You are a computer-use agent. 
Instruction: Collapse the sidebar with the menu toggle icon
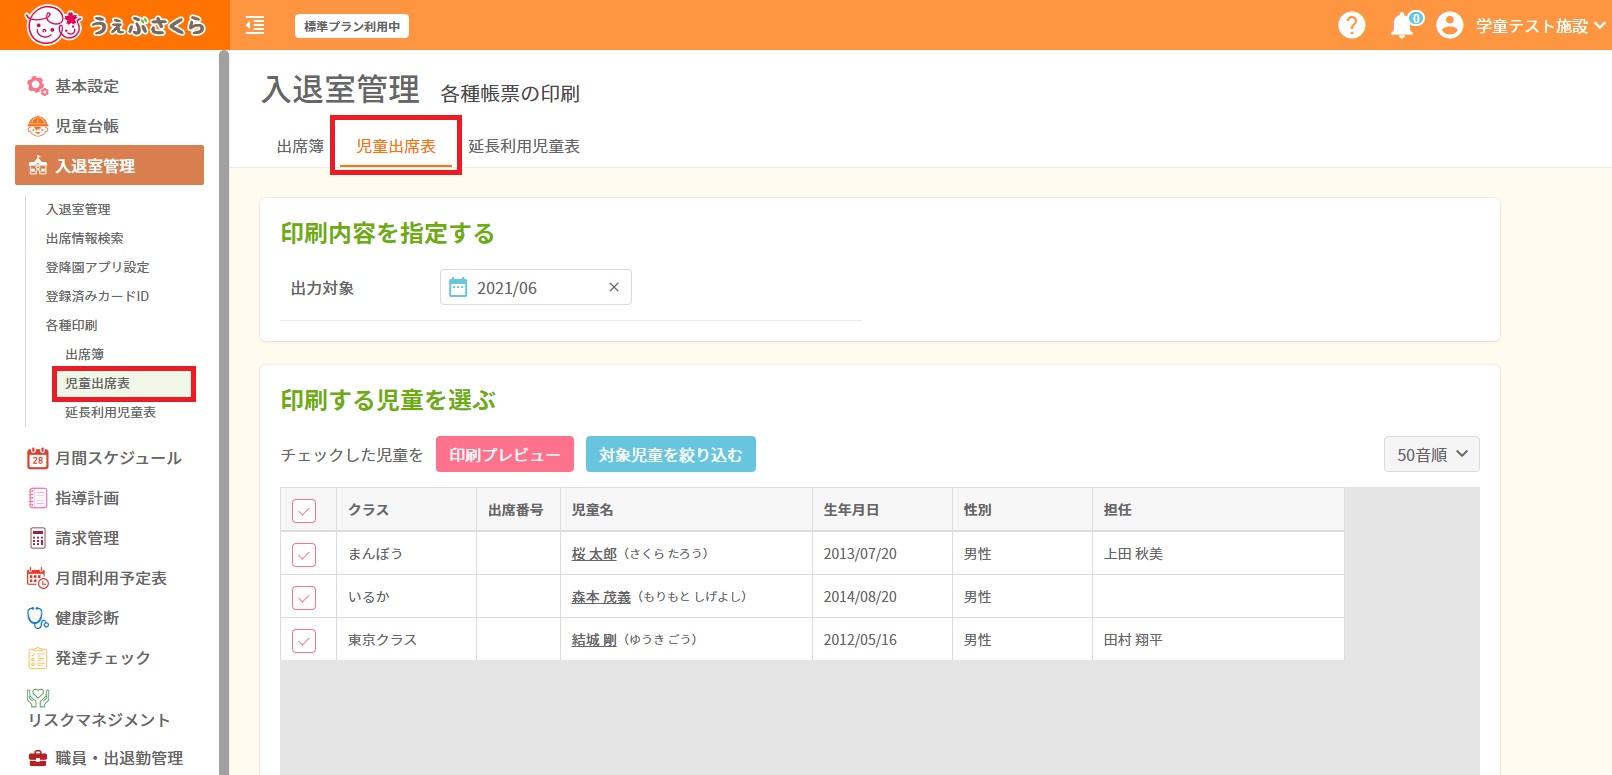(255, 25)
